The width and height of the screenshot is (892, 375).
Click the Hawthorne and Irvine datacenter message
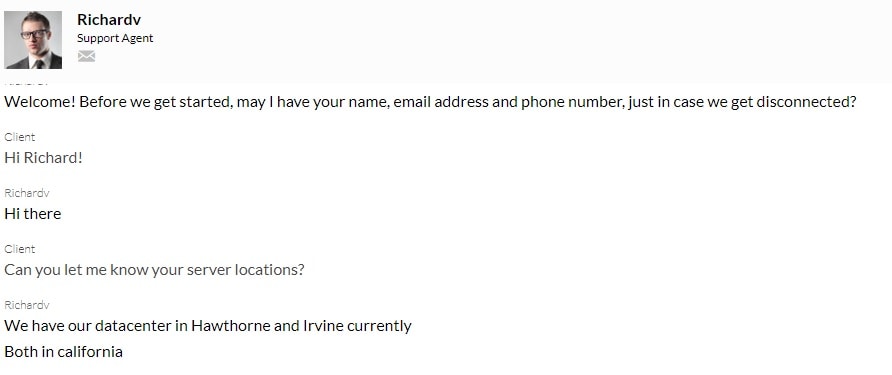point(208,326)
